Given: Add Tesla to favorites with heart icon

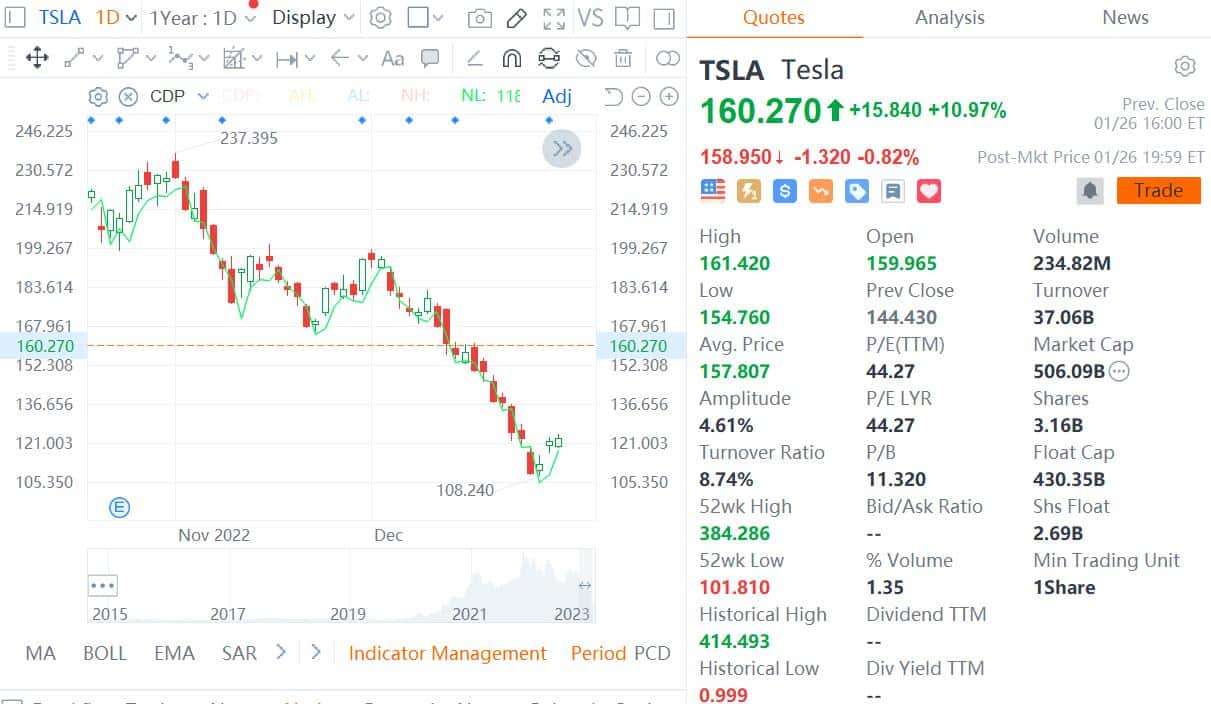Looking at the screenshot, I should 929,190.
